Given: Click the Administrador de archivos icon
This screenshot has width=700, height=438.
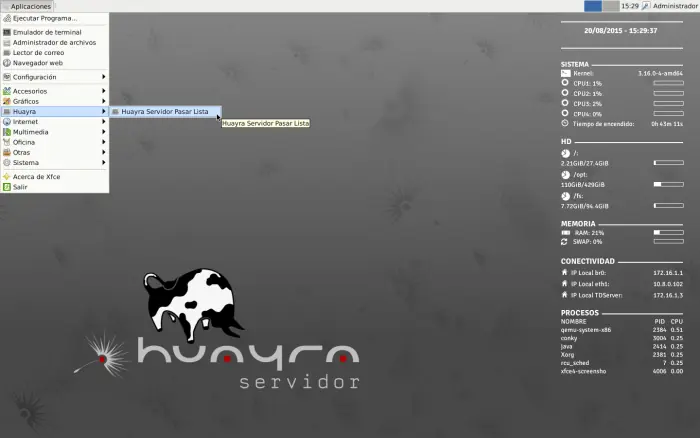Looking at the screenshot, I should 7,42.
